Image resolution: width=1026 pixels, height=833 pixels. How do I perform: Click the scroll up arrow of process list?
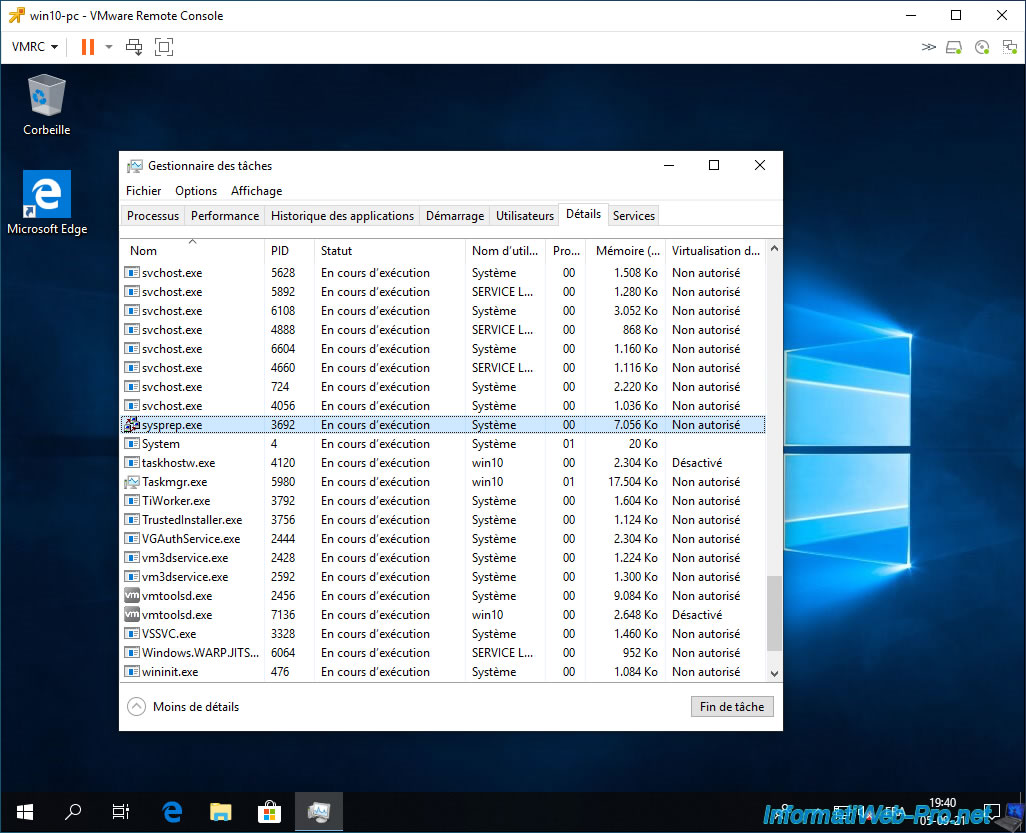coord(774,249)
